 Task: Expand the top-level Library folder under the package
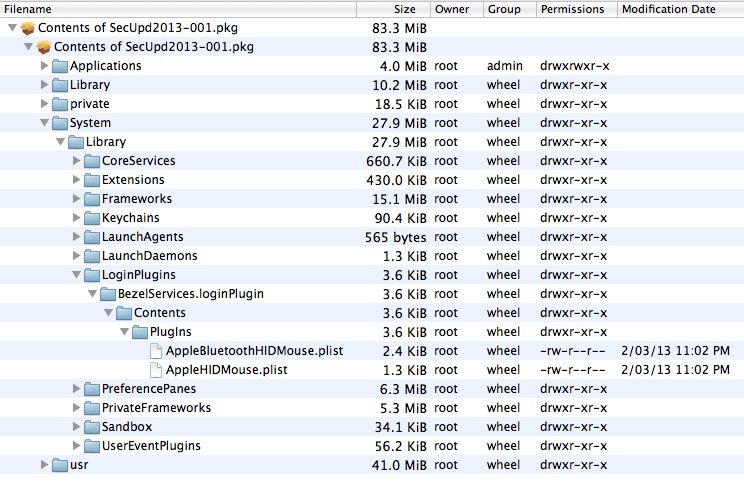click(45, 84)
